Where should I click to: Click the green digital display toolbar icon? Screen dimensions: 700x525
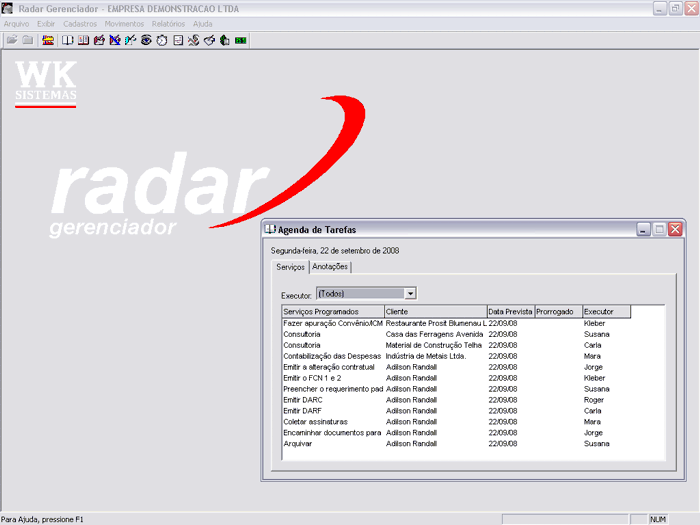(x=241, y=40)
